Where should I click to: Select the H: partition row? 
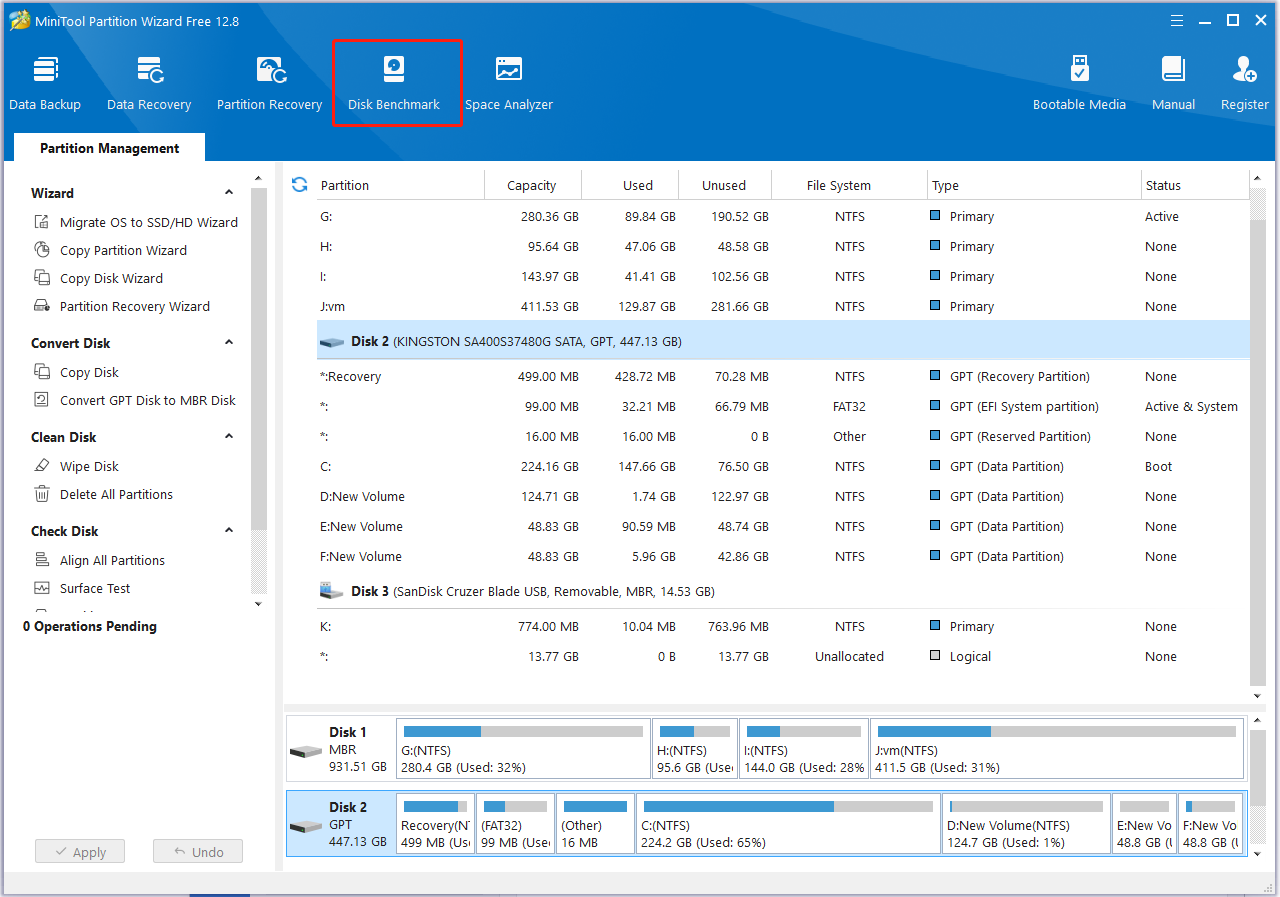[783, 246]
